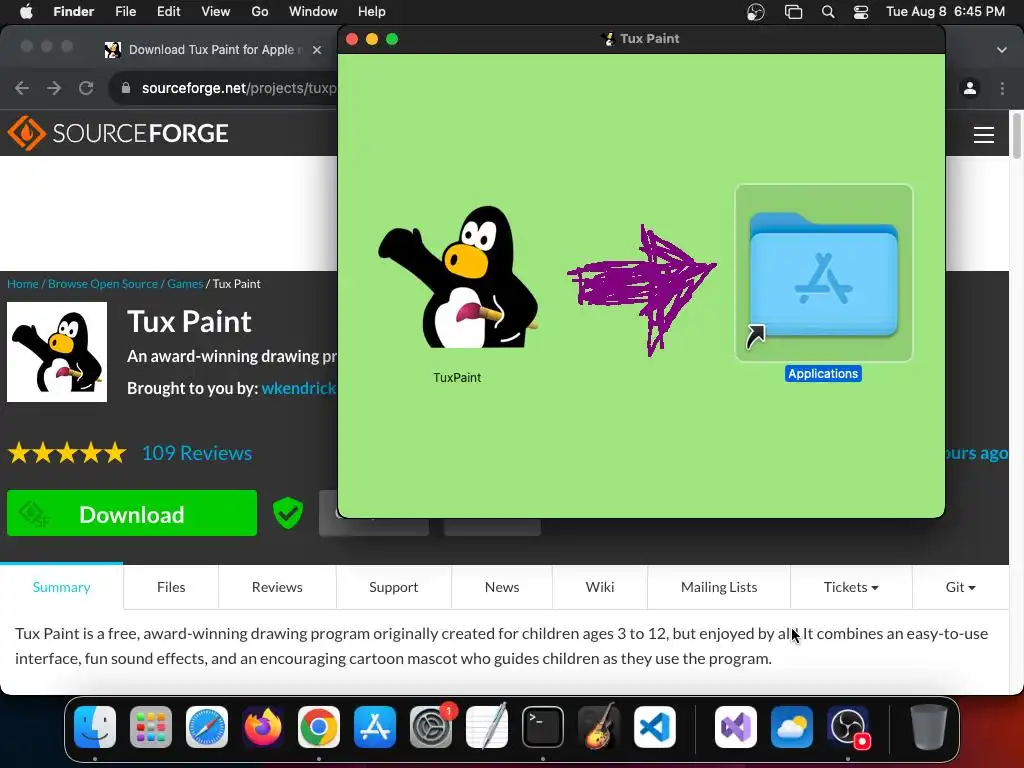
Task: Open Terminal from the Dock
Action: click(x=543, y=727)
